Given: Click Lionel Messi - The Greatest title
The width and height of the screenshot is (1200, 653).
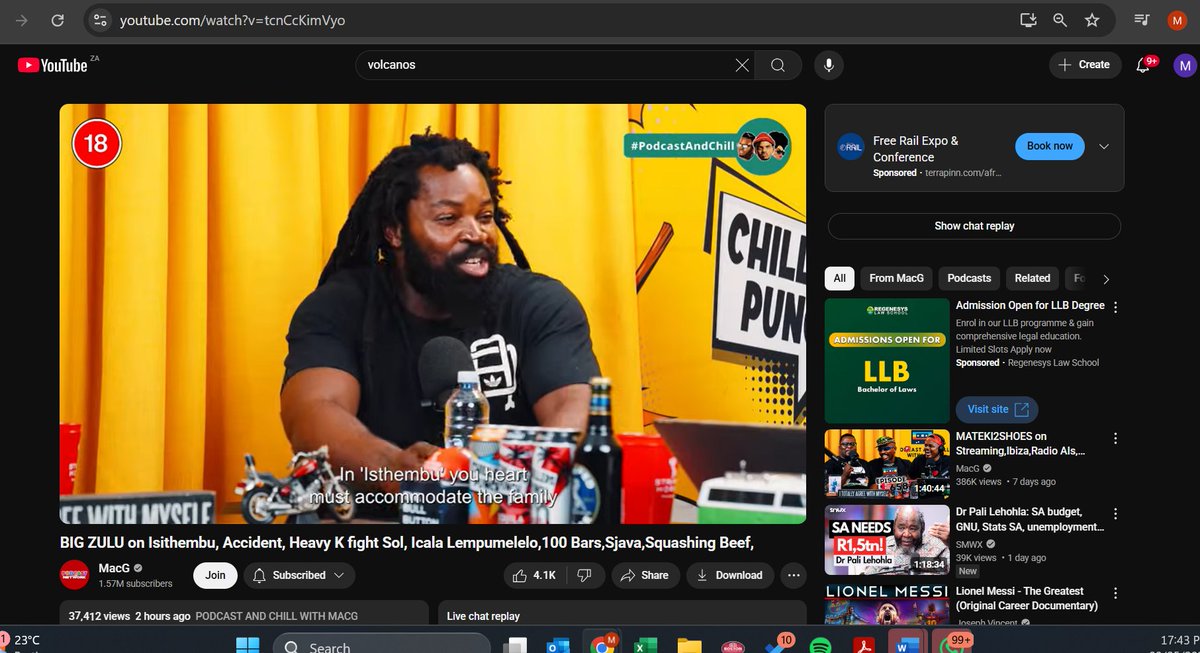Looking at the screenshot, I should pos(1027,599).
